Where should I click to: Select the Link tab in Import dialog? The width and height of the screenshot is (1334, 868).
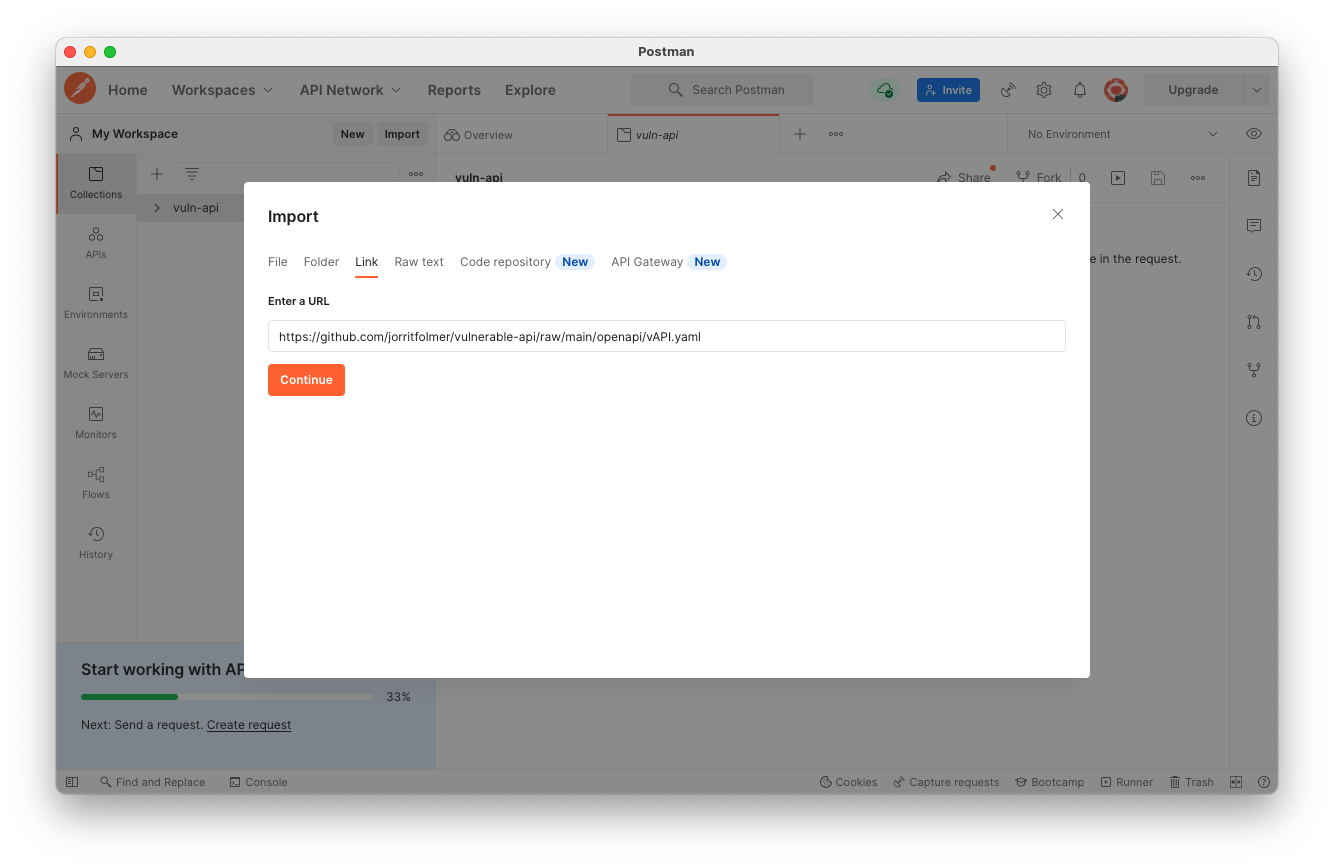[x=367, y=262]
